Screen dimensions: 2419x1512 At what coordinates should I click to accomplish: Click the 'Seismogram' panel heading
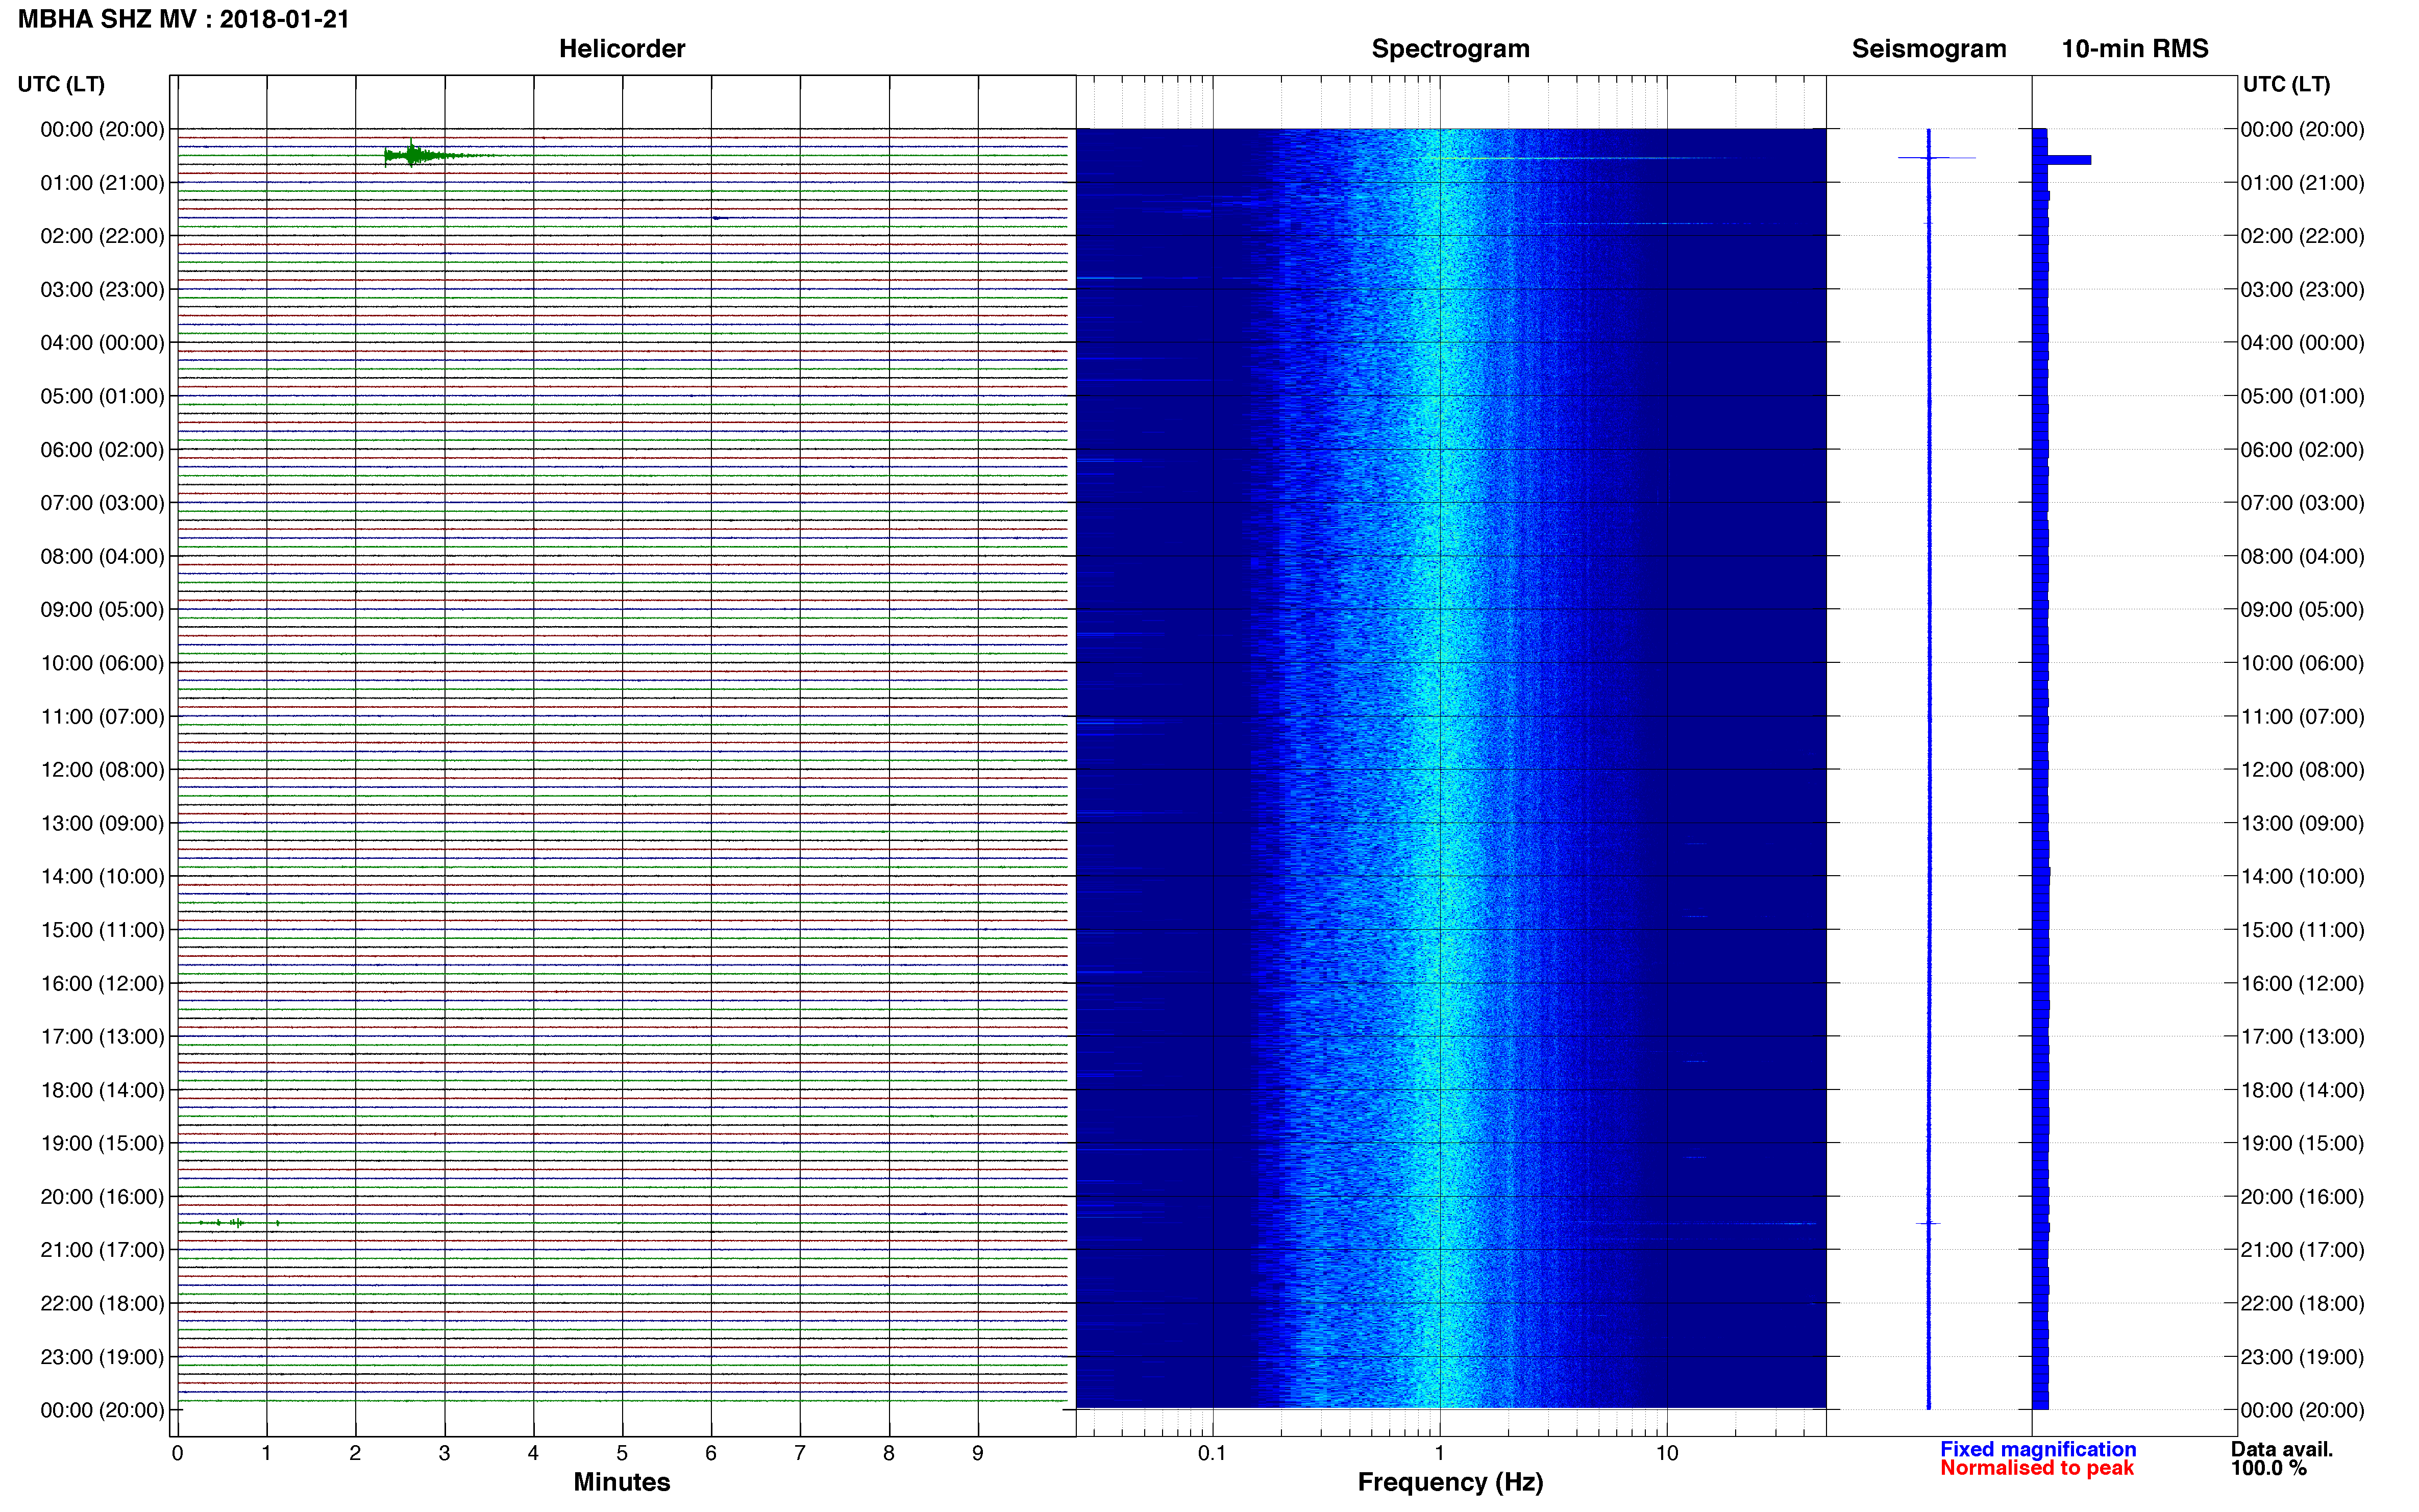point(1929,49)
